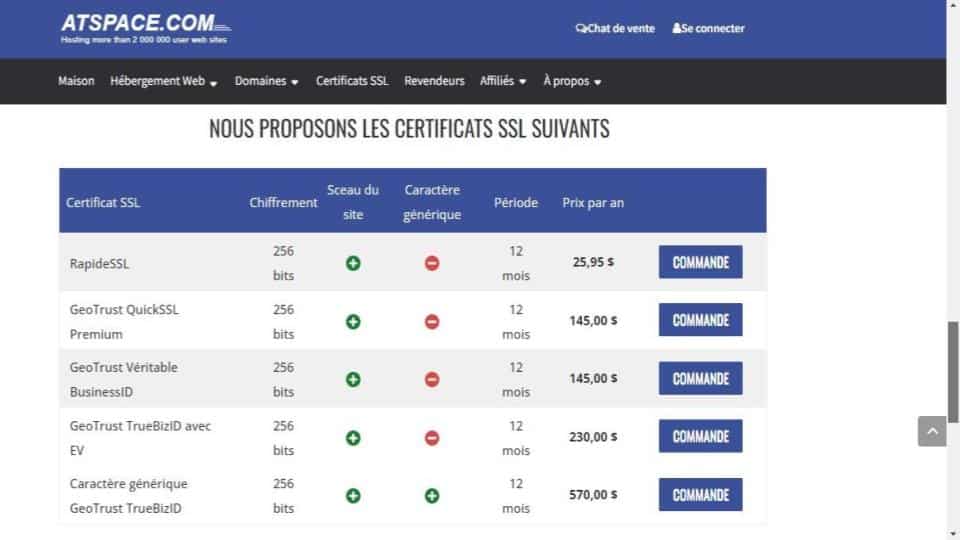
Task: Open Revendeurs menu item
Action: [x=434, y=81]
